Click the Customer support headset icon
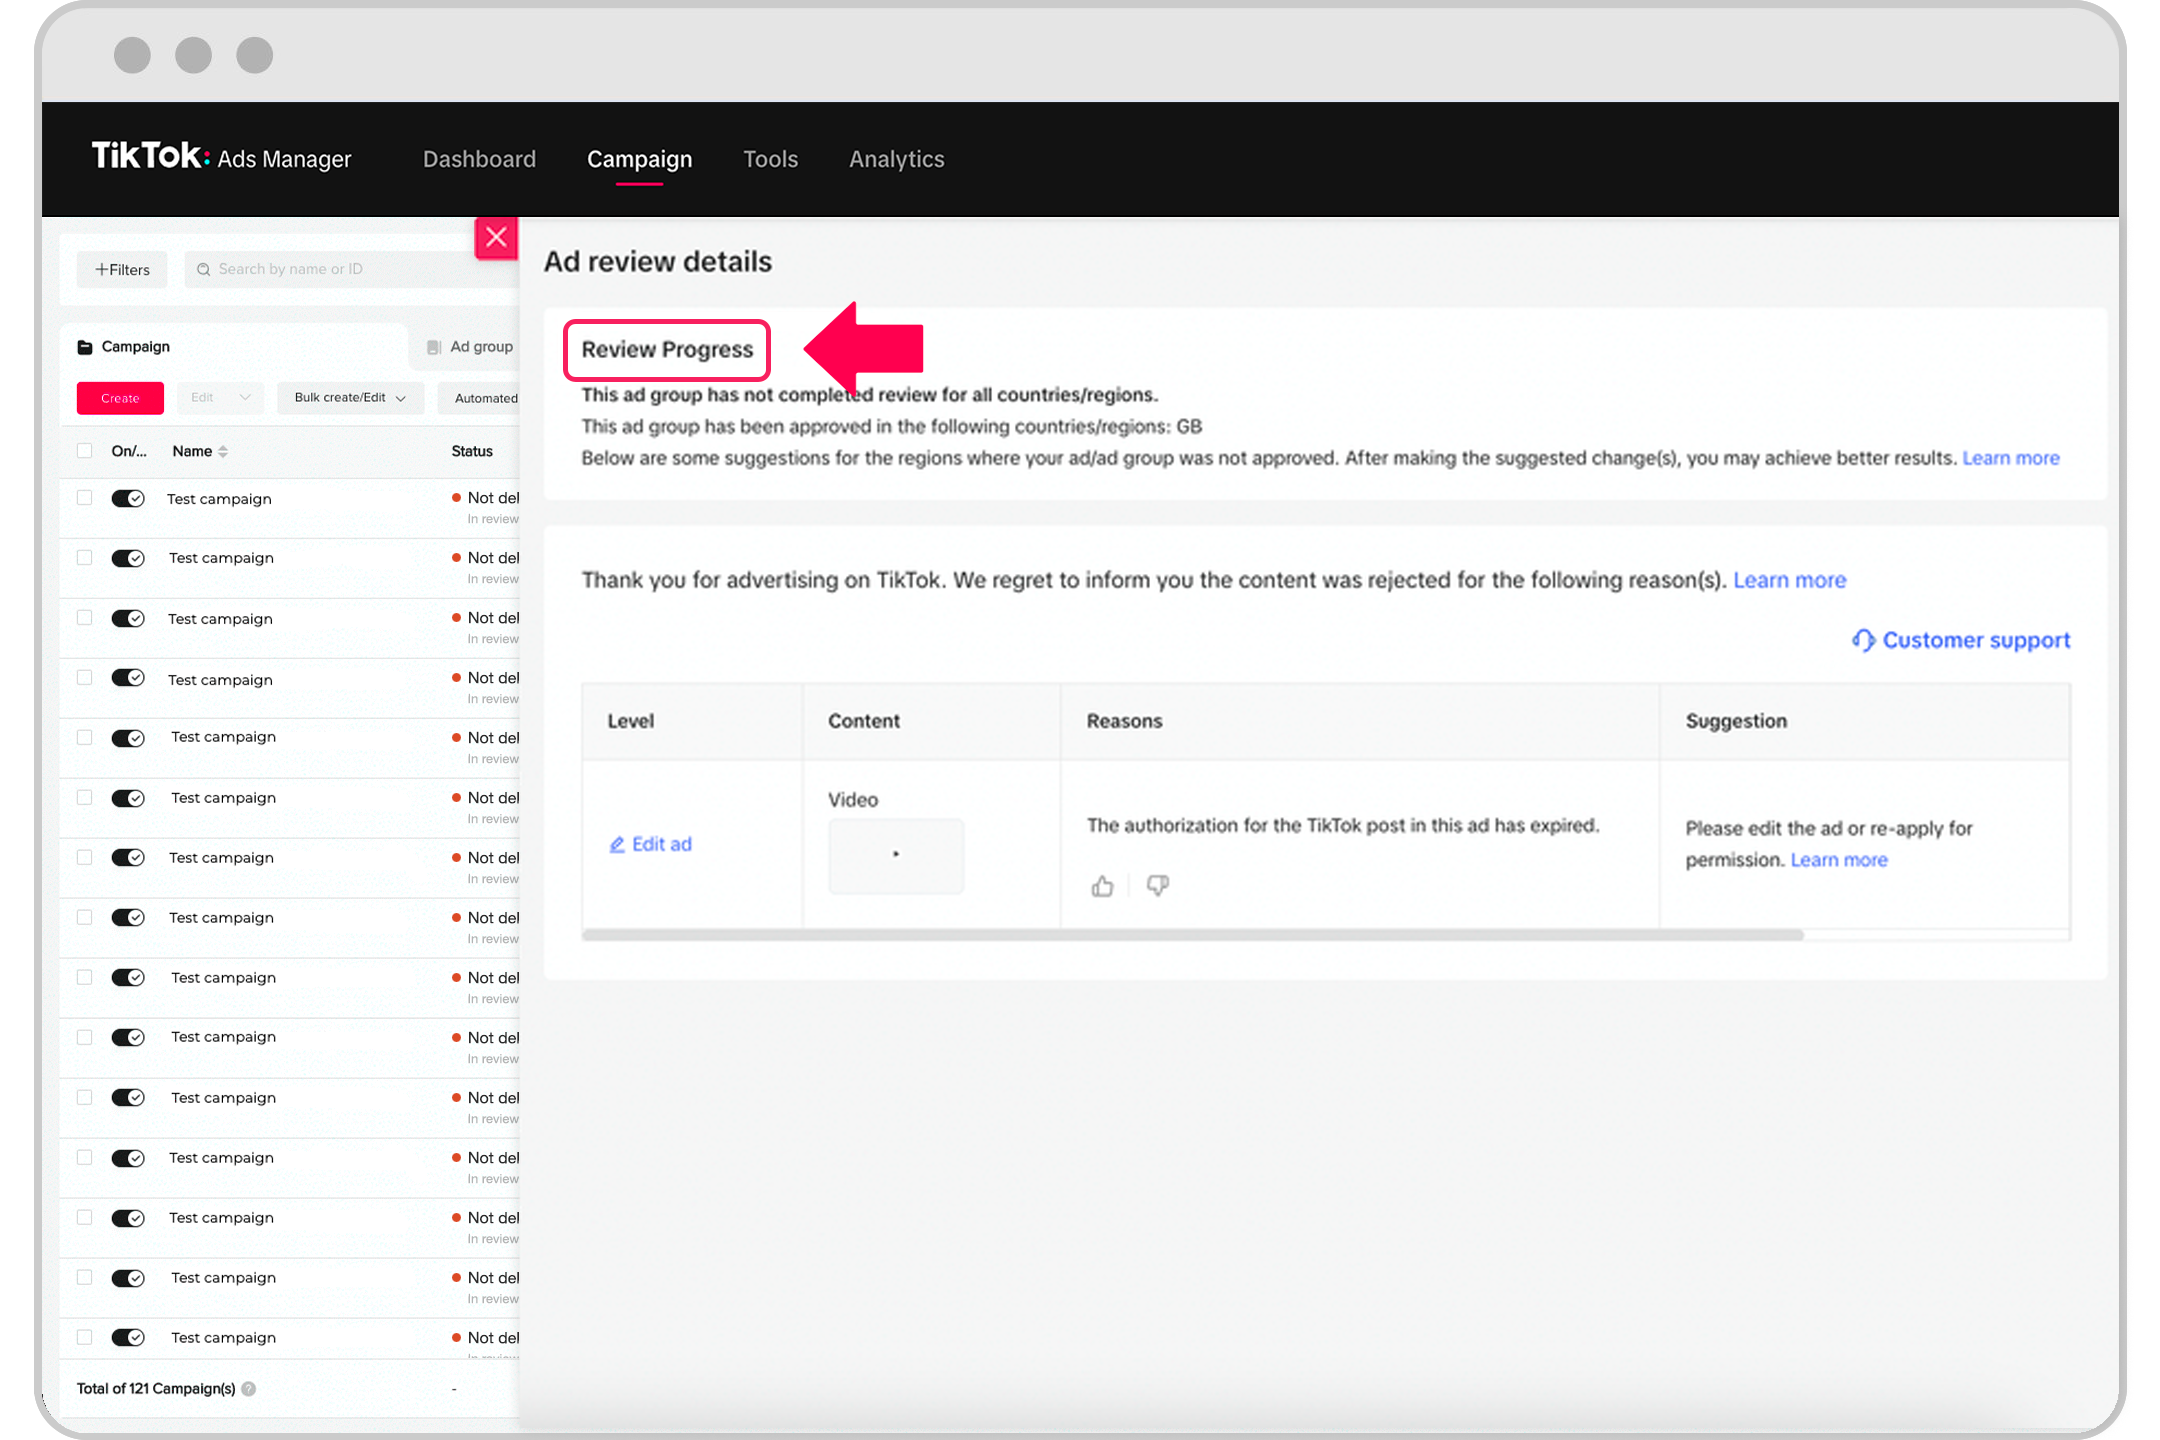Screen dimensions: 2160x1440 [1862, 640]
